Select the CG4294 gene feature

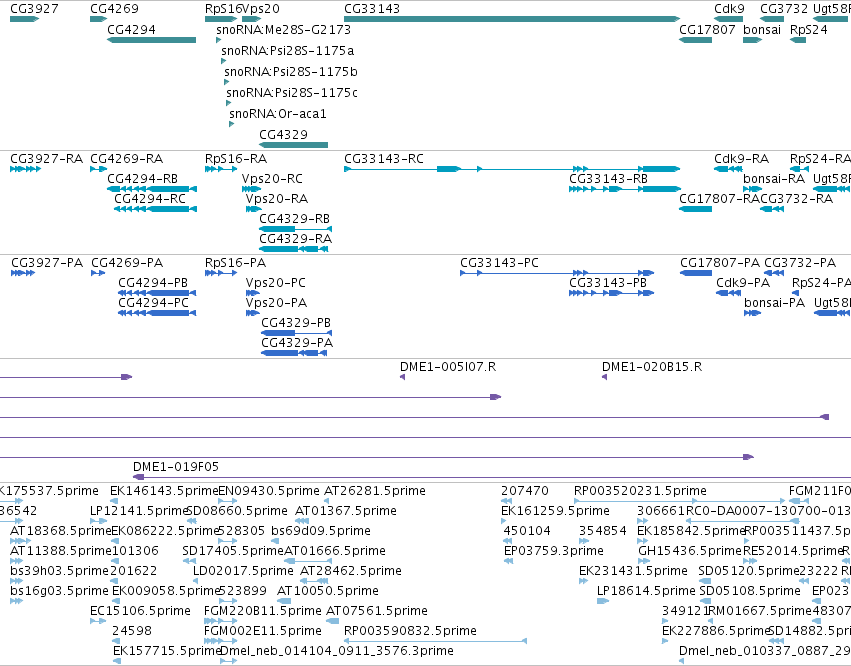coord(151,40)
